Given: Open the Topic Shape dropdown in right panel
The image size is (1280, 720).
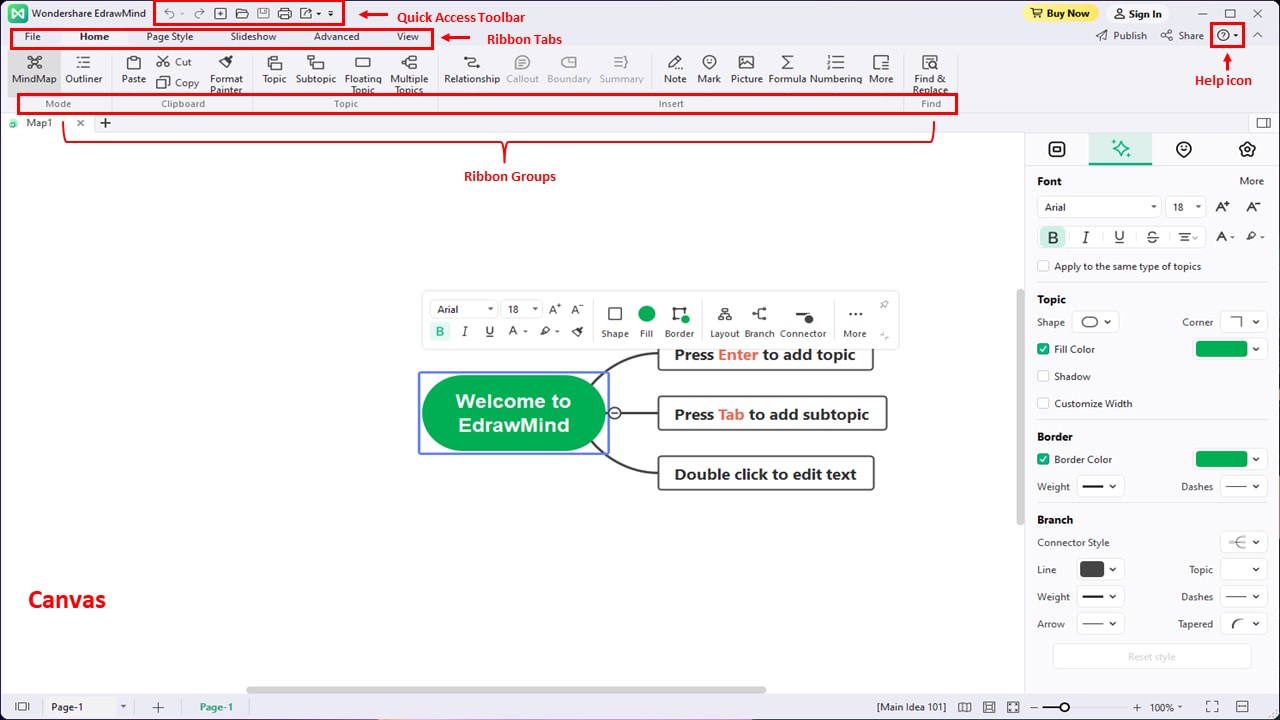Looking at the screenshot, I should tap(1095, 322).
